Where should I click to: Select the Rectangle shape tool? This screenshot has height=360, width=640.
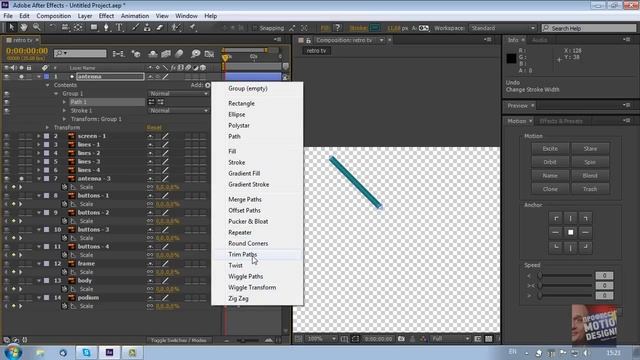pos(94,27)
